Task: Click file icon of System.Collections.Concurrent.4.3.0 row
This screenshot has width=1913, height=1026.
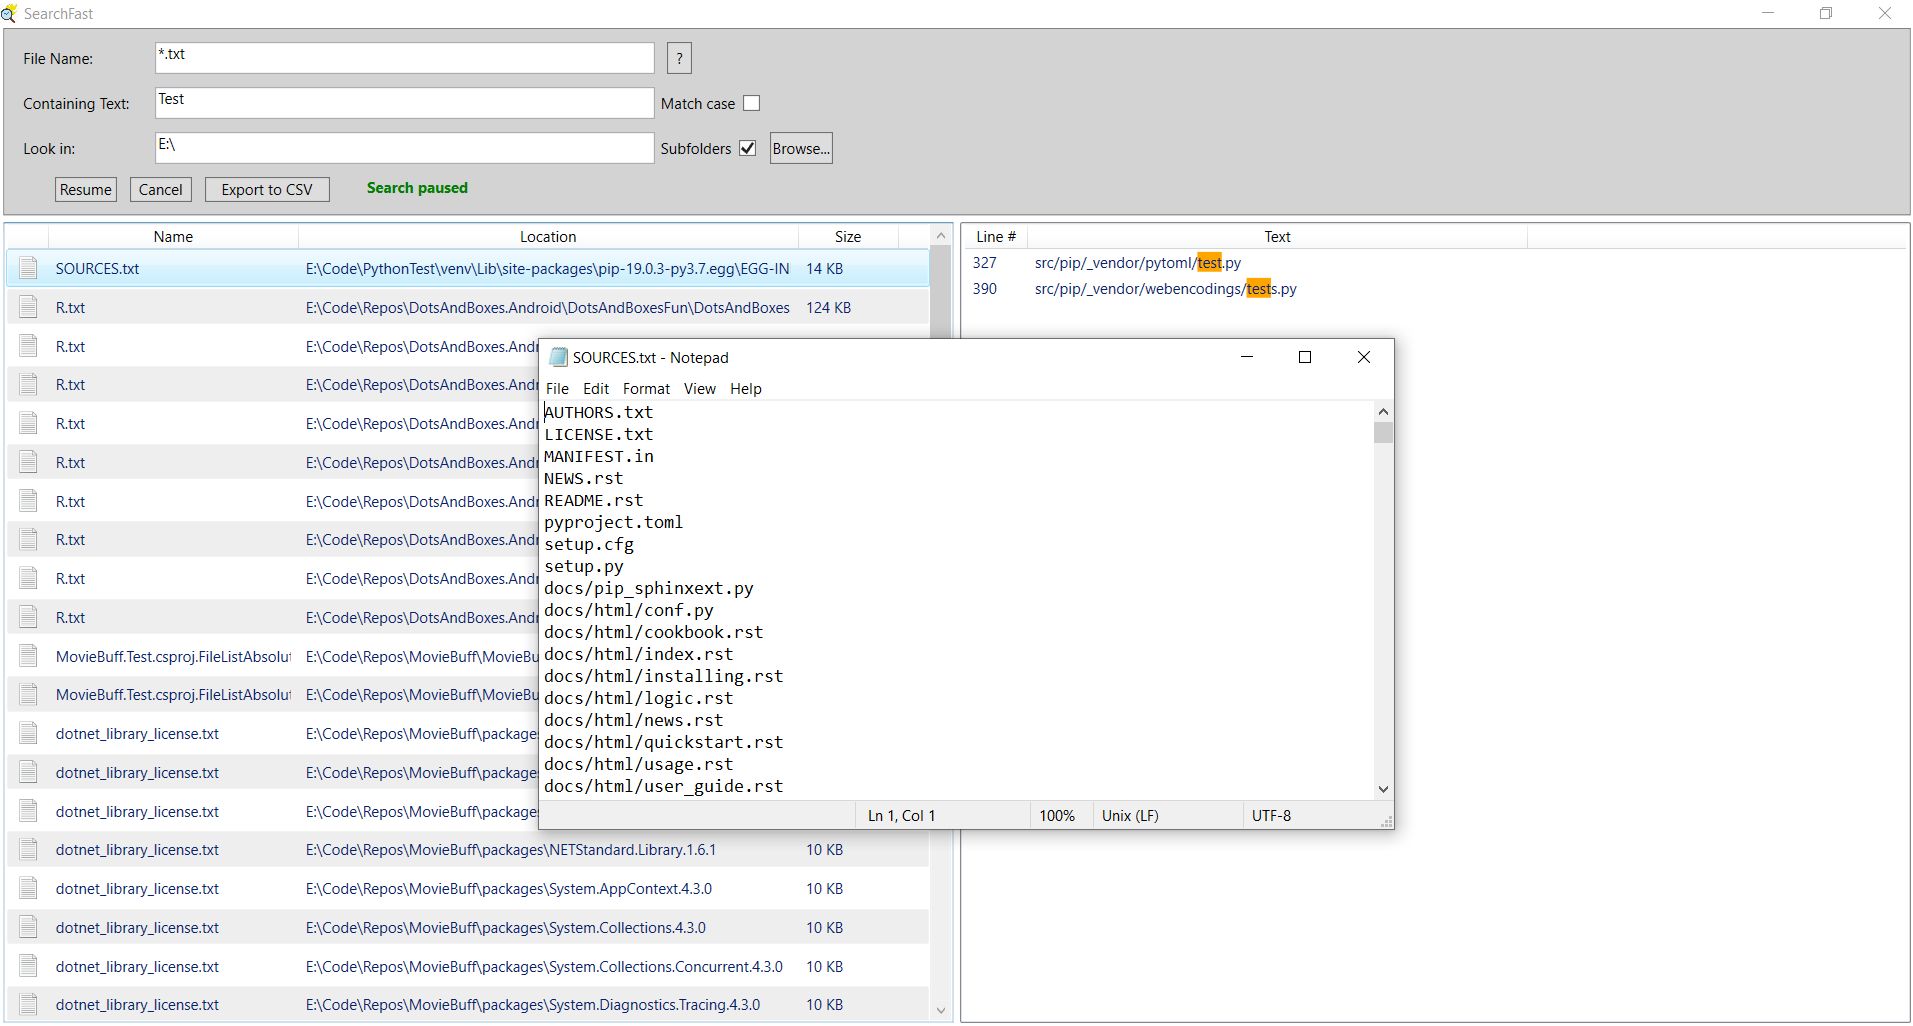Action: (29, 967)
